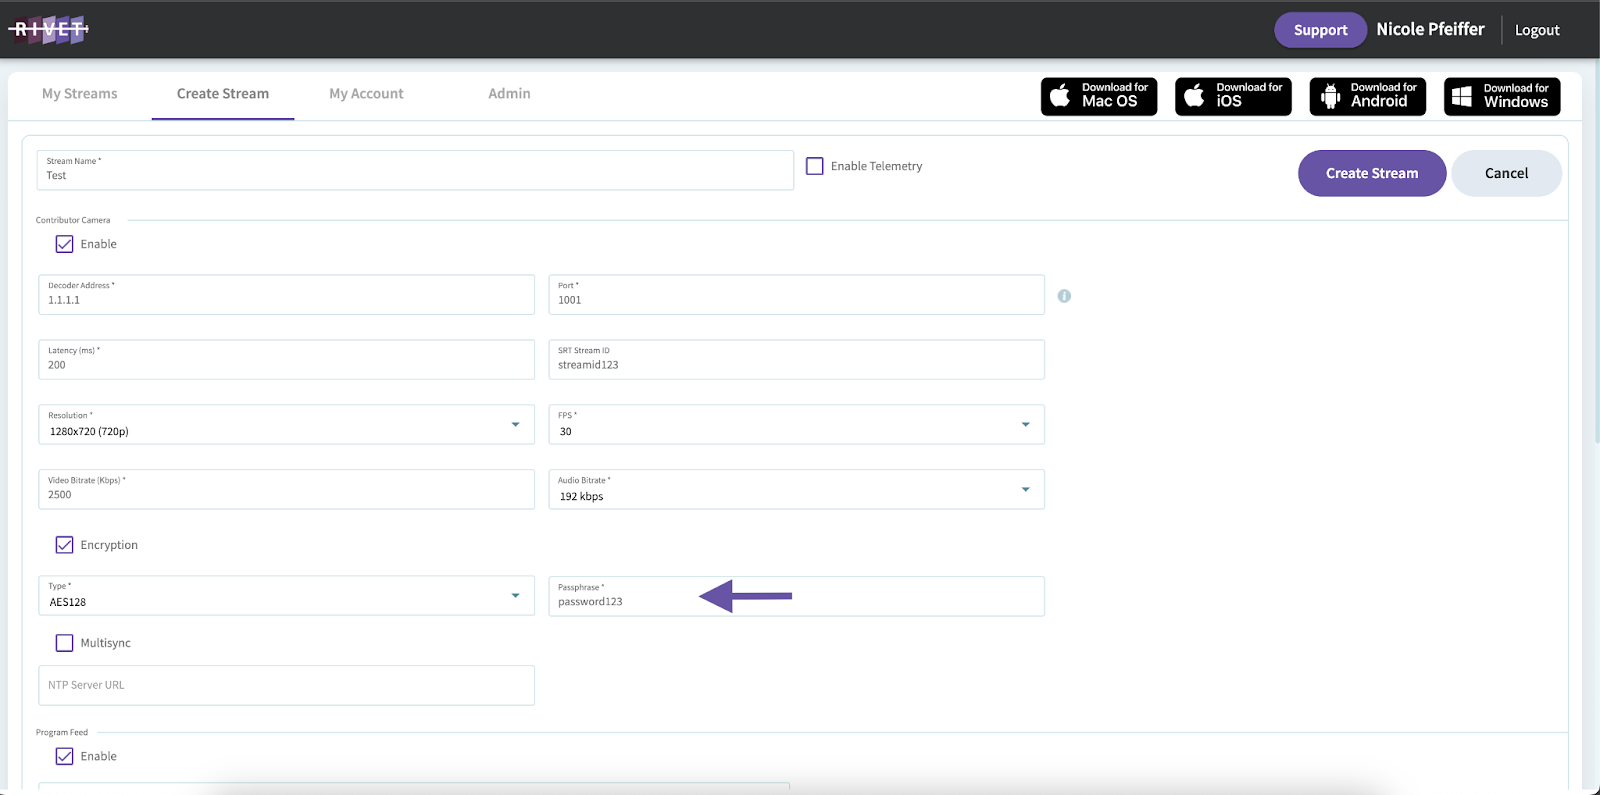Download the app for Android
This screenshot has width=1600, height=795.
click(x=1368, y=96)
